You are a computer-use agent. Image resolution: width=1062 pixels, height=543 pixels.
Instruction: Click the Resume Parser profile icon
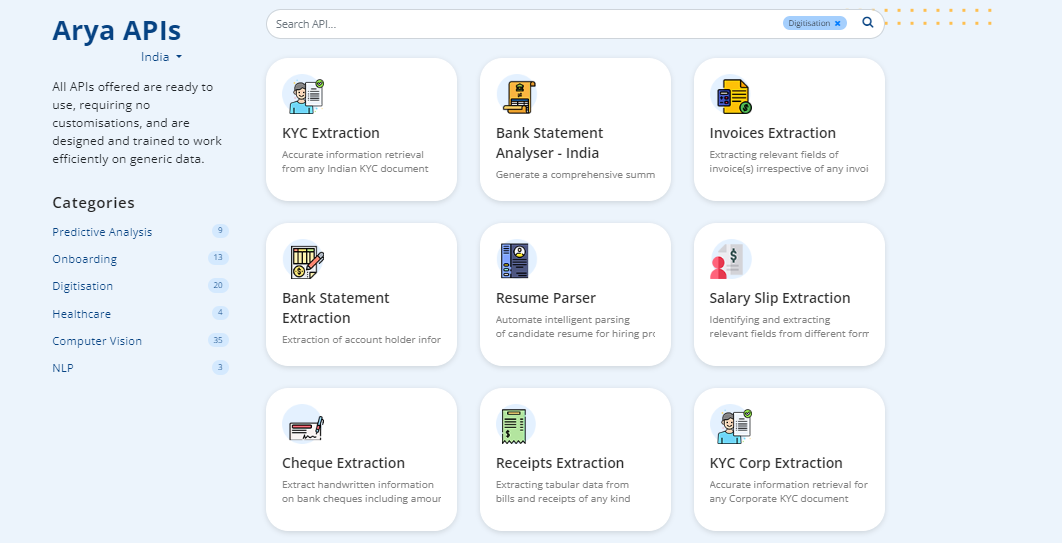517,260
